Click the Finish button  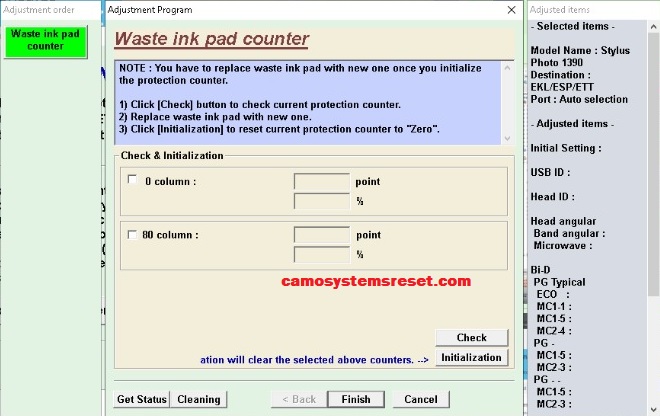point(356,399)
